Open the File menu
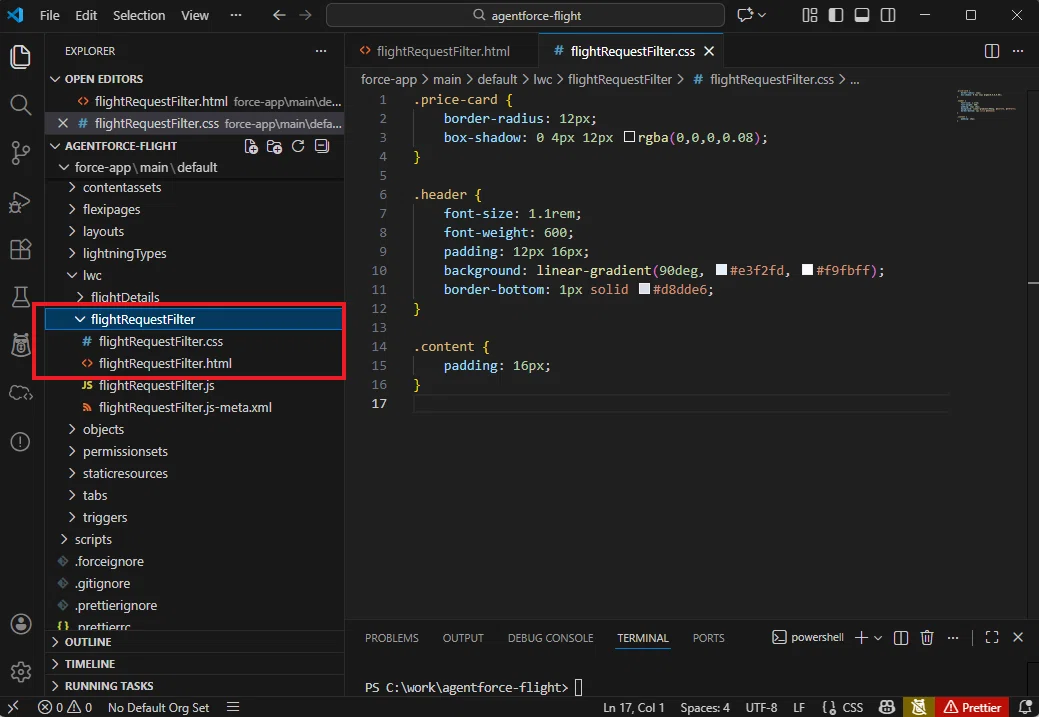Screen dimensions: 1039x717 coord(50,15)
